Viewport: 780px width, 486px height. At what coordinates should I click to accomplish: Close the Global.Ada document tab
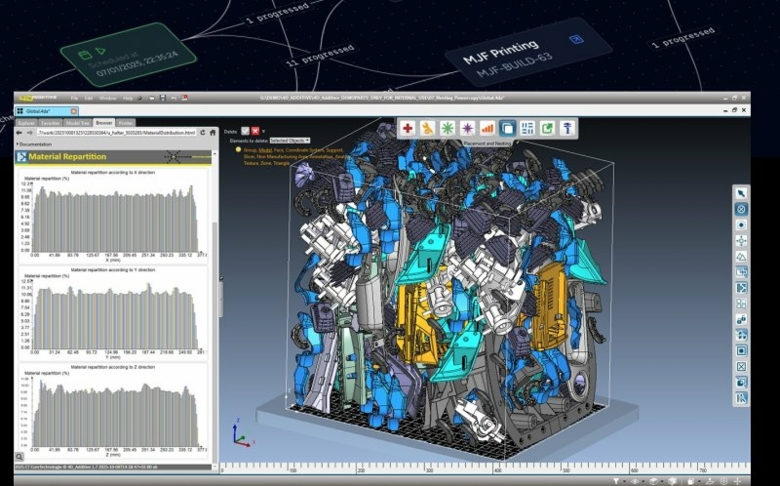coord(74,111)
